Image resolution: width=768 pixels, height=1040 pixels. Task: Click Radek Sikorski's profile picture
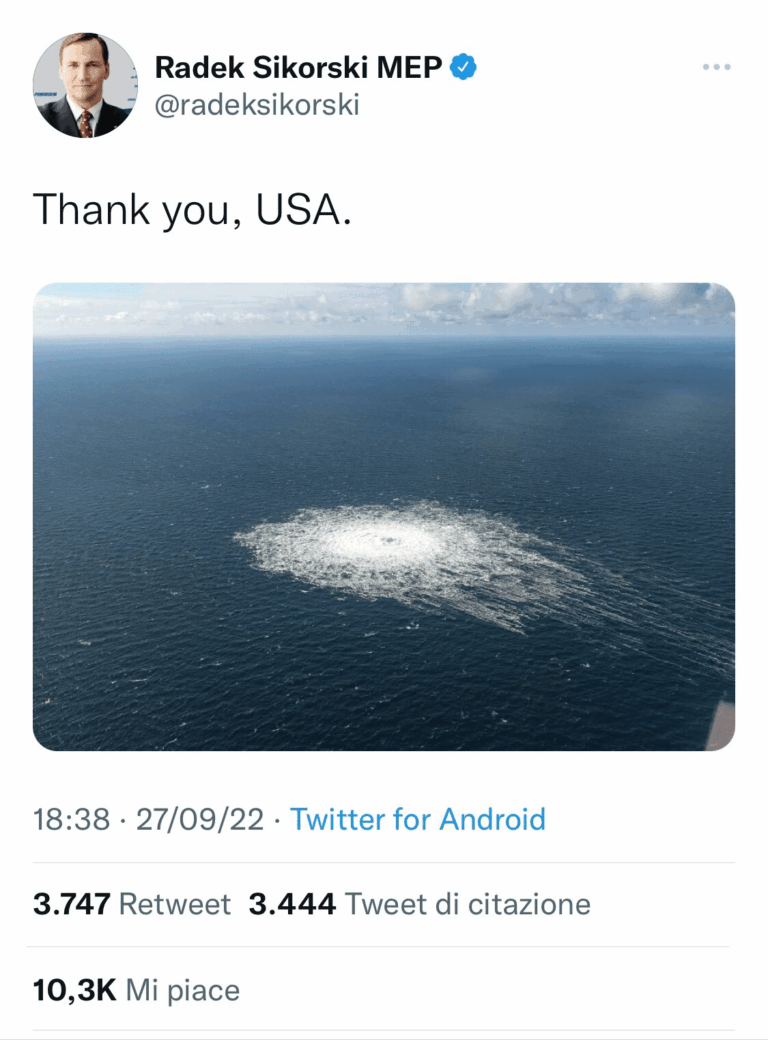coord(85,85)
